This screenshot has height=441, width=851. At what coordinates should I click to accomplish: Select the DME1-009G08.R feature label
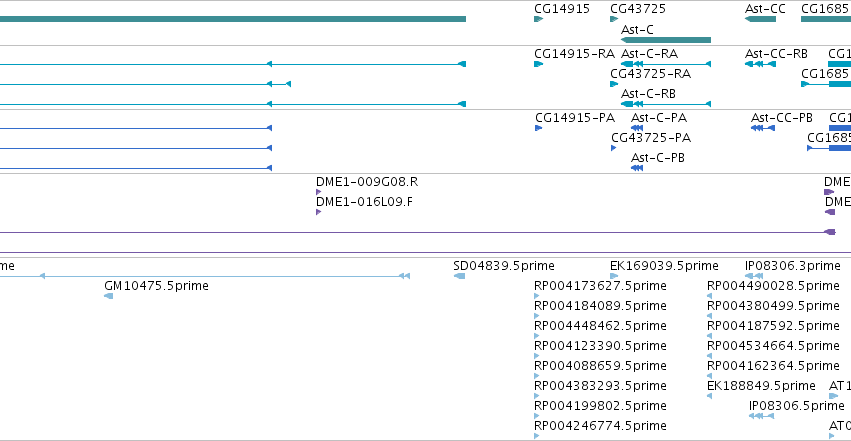[367, 182]
